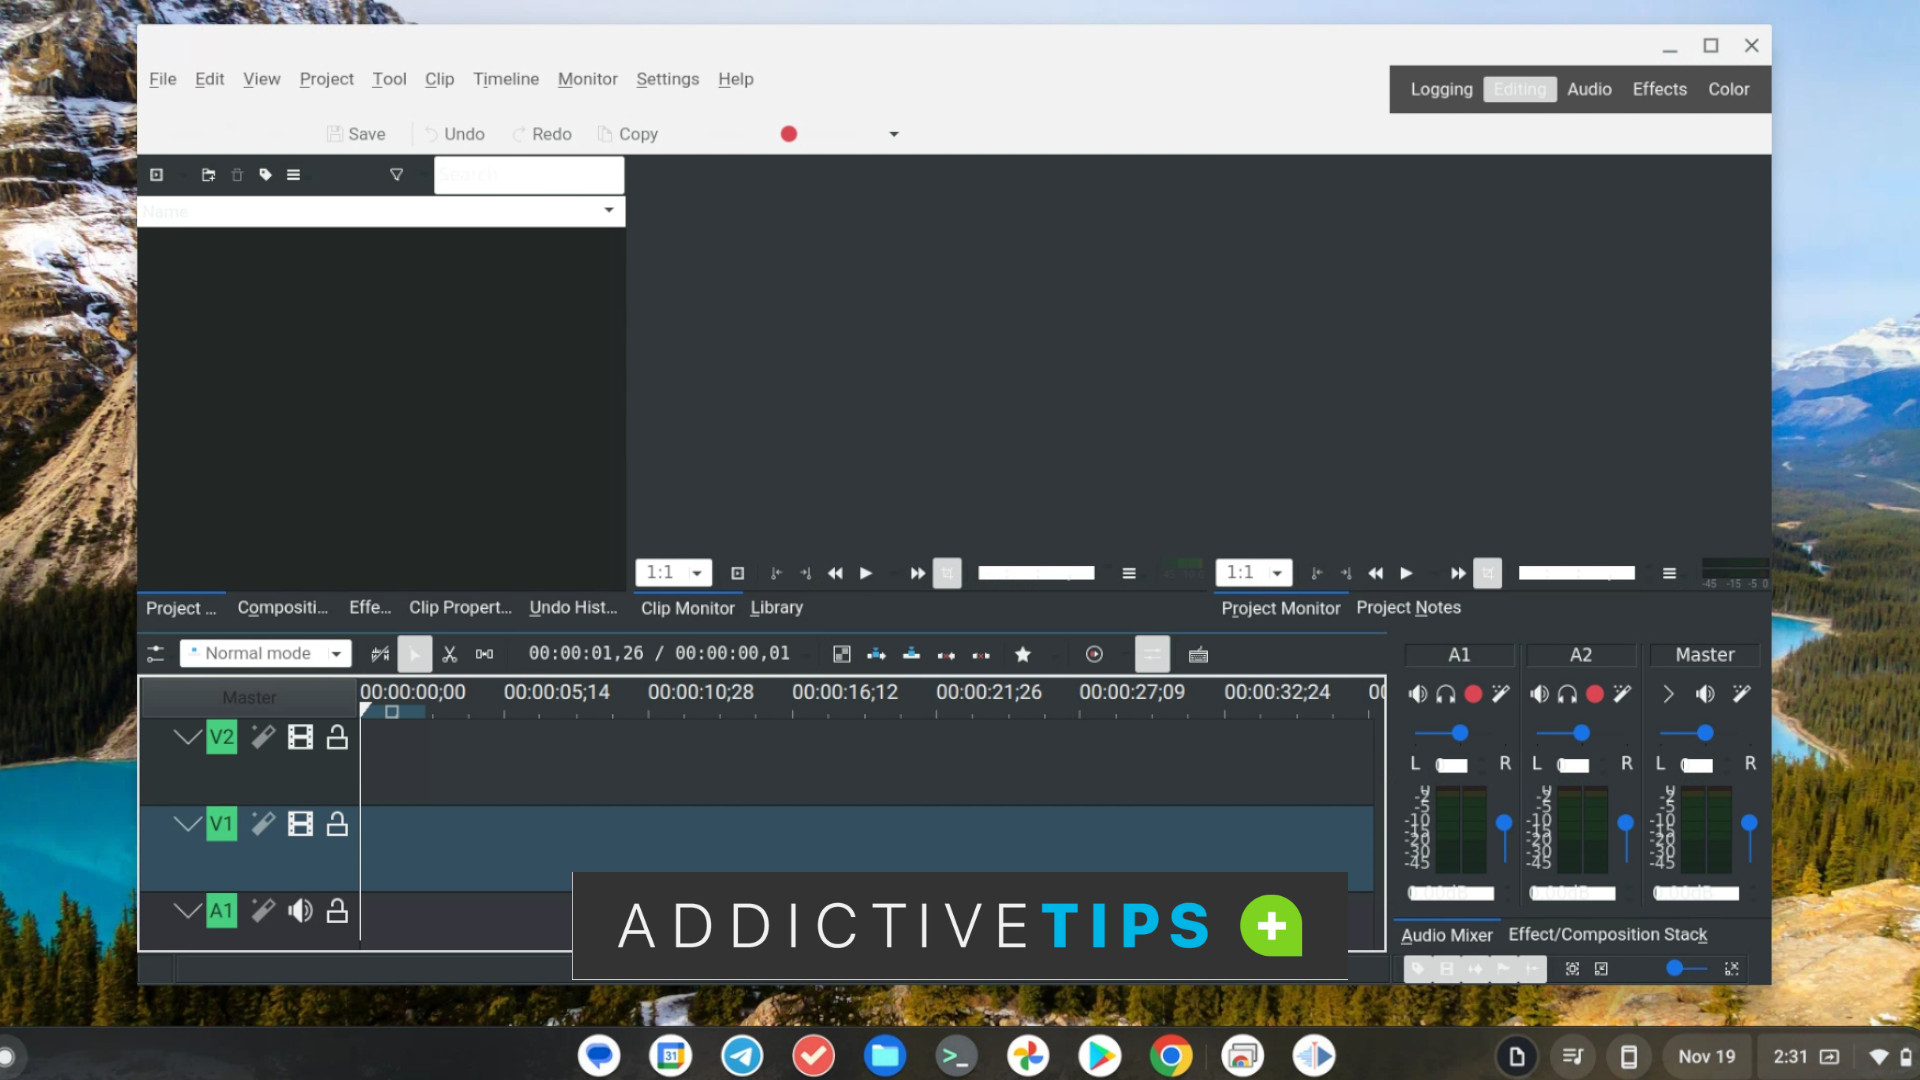This screenshot has width=1920, height=1080.
Task: Click the Create Folder icon in the project bin
Action: (x=208, y=174)
